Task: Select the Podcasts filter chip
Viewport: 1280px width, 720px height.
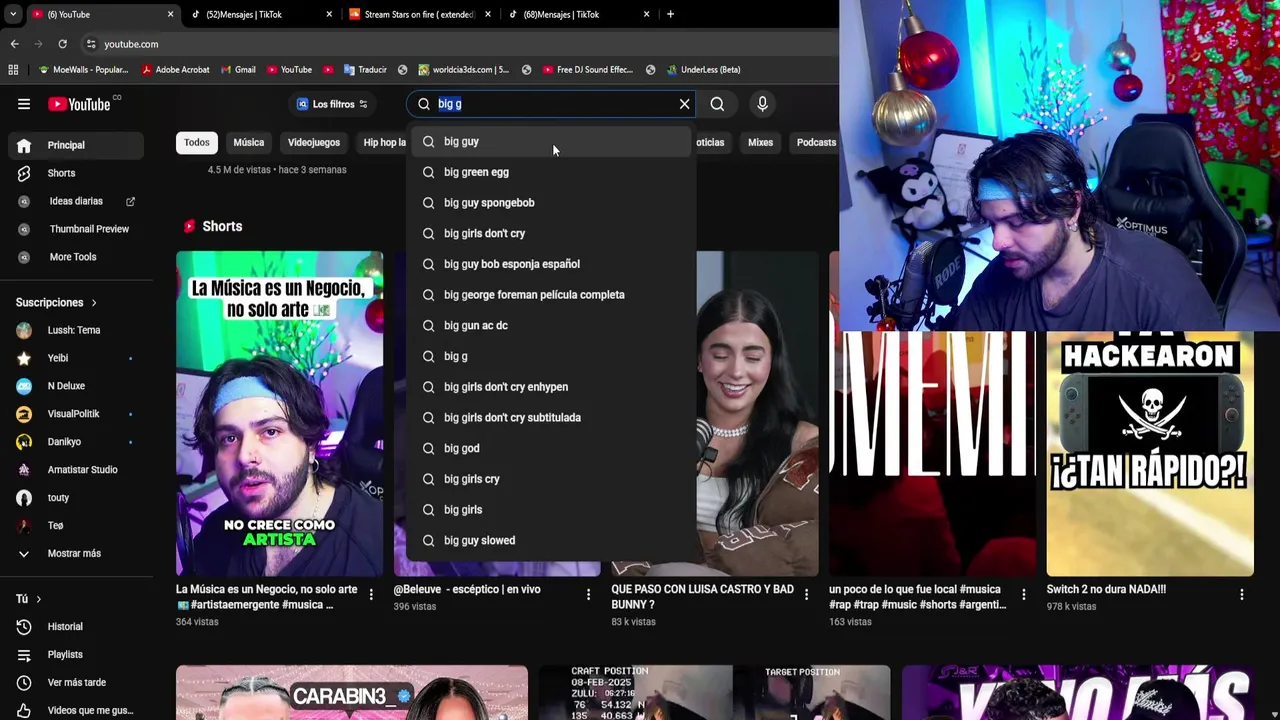Action: pyautogui.click(x=816, y=142)
